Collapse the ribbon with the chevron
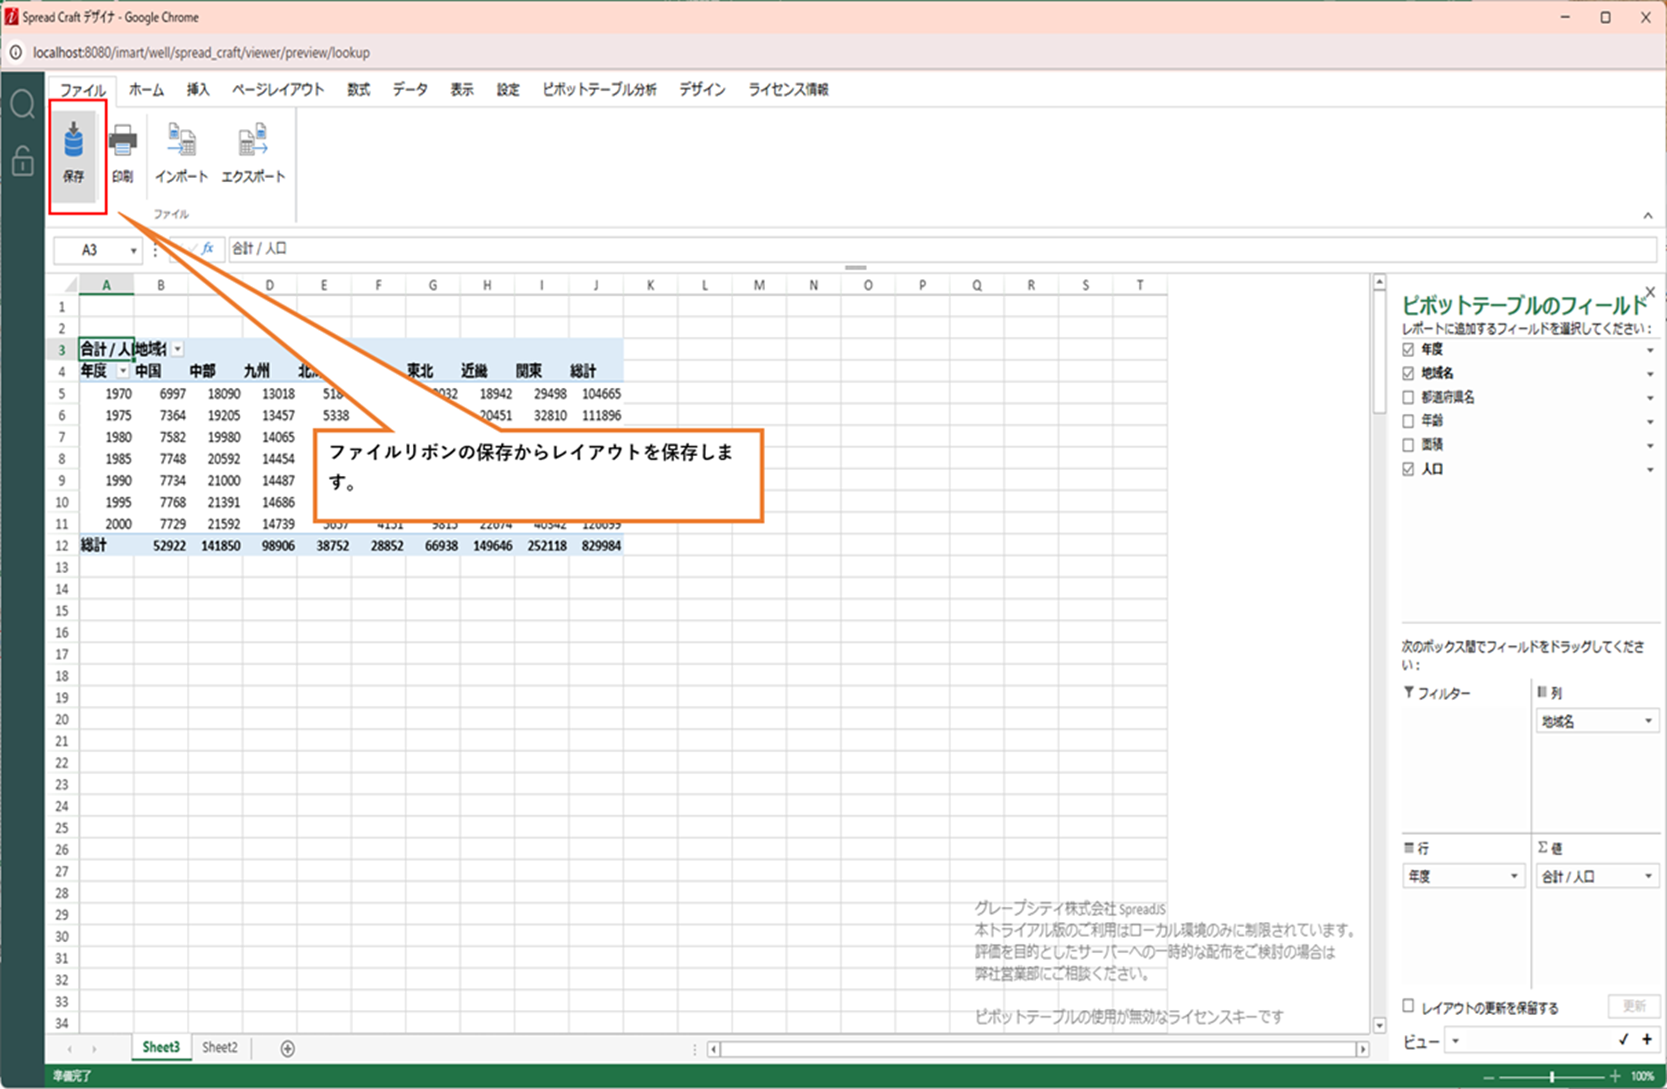Screen dimensions: 1667x1089 pyautogui.click(x=1647, y=216)
